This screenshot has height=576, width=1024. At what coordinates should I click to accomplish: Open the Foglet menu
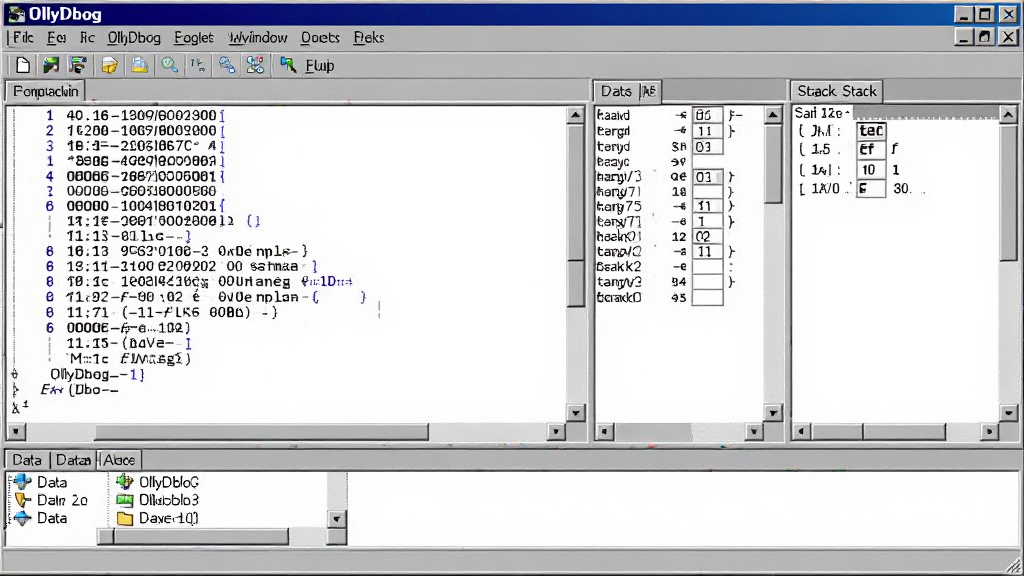click(x=193, y=38)
